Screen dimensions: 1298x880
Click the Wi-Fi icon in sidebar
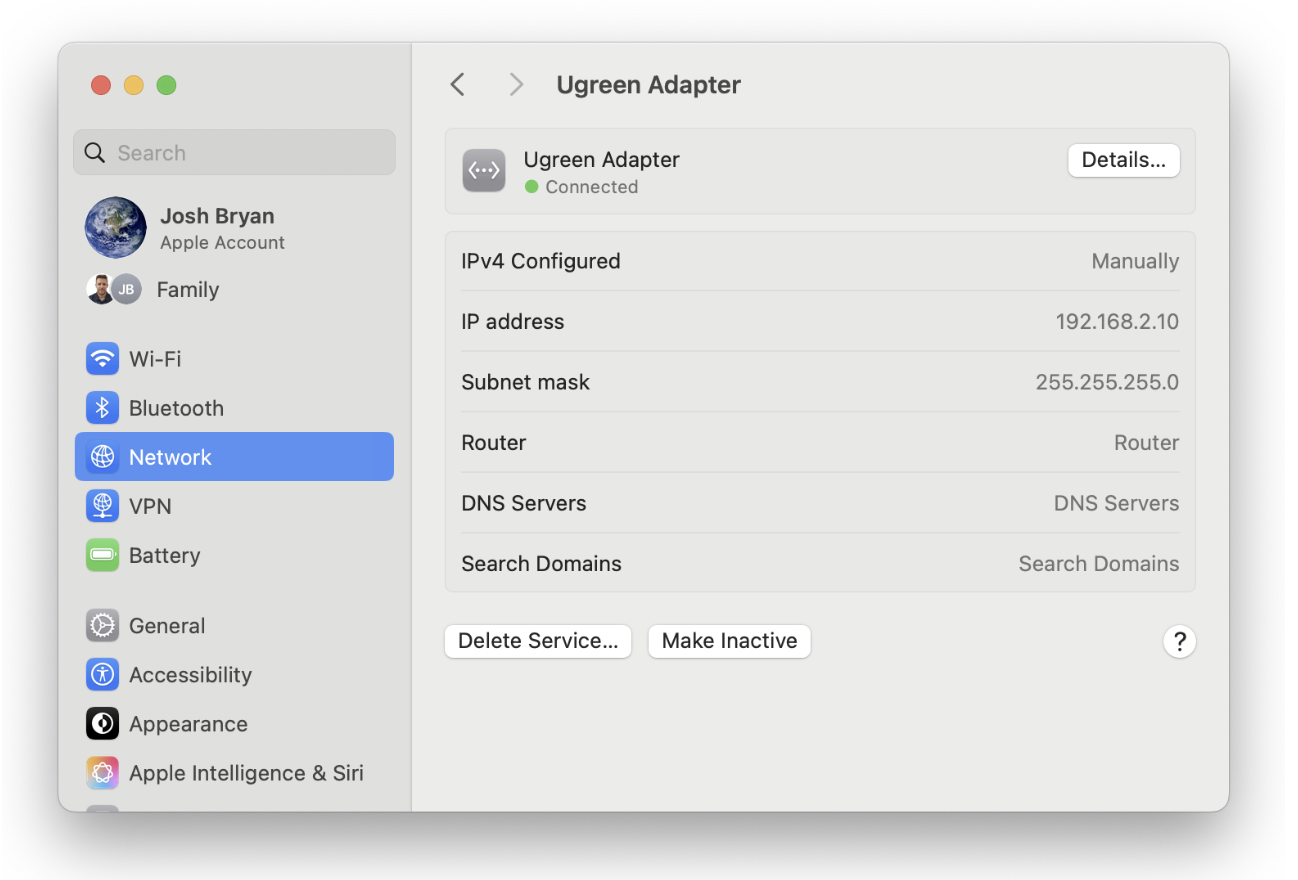click(x=102, y=359)
